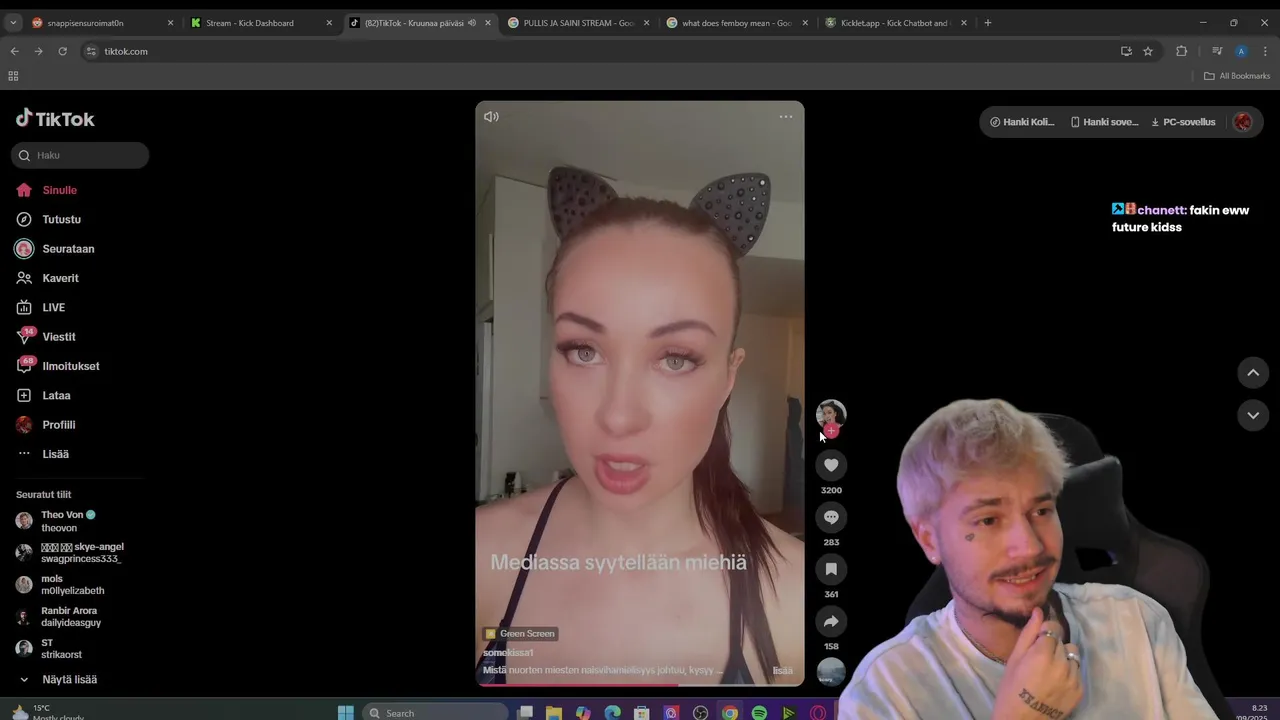Close the TikTok browser tab
This screenshot has width=1280, height=720.
pos(488,23)
